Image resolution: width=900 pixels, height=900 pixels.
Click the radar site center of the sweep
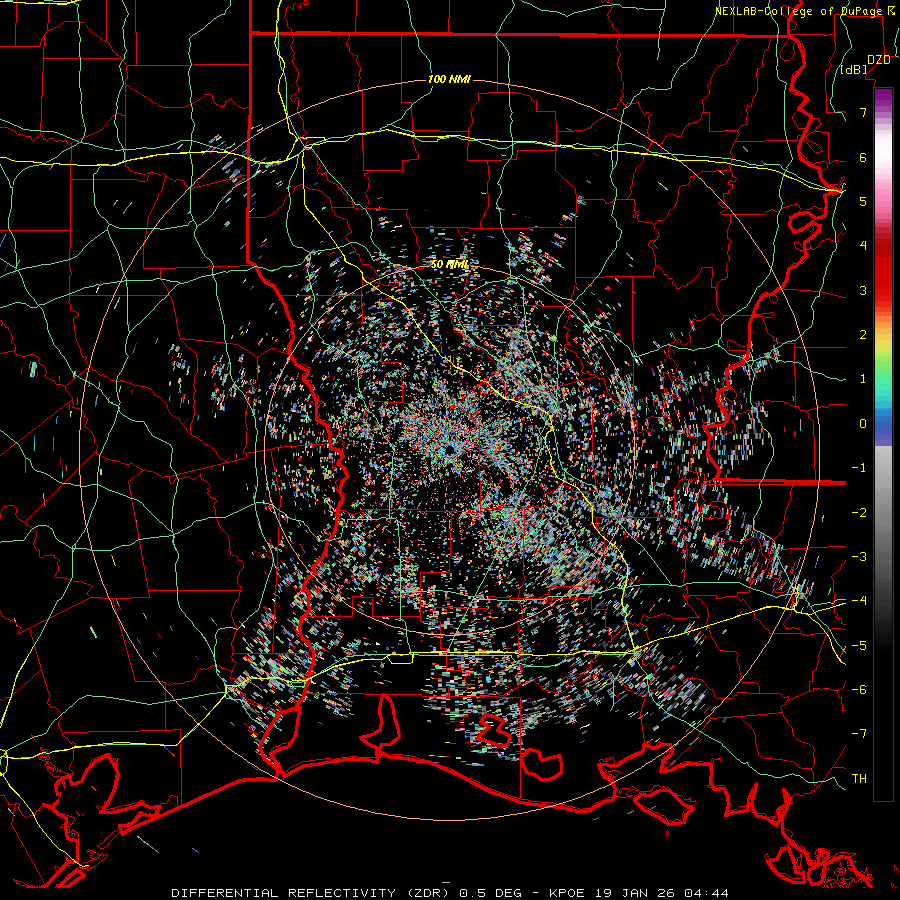pos(449,449)
